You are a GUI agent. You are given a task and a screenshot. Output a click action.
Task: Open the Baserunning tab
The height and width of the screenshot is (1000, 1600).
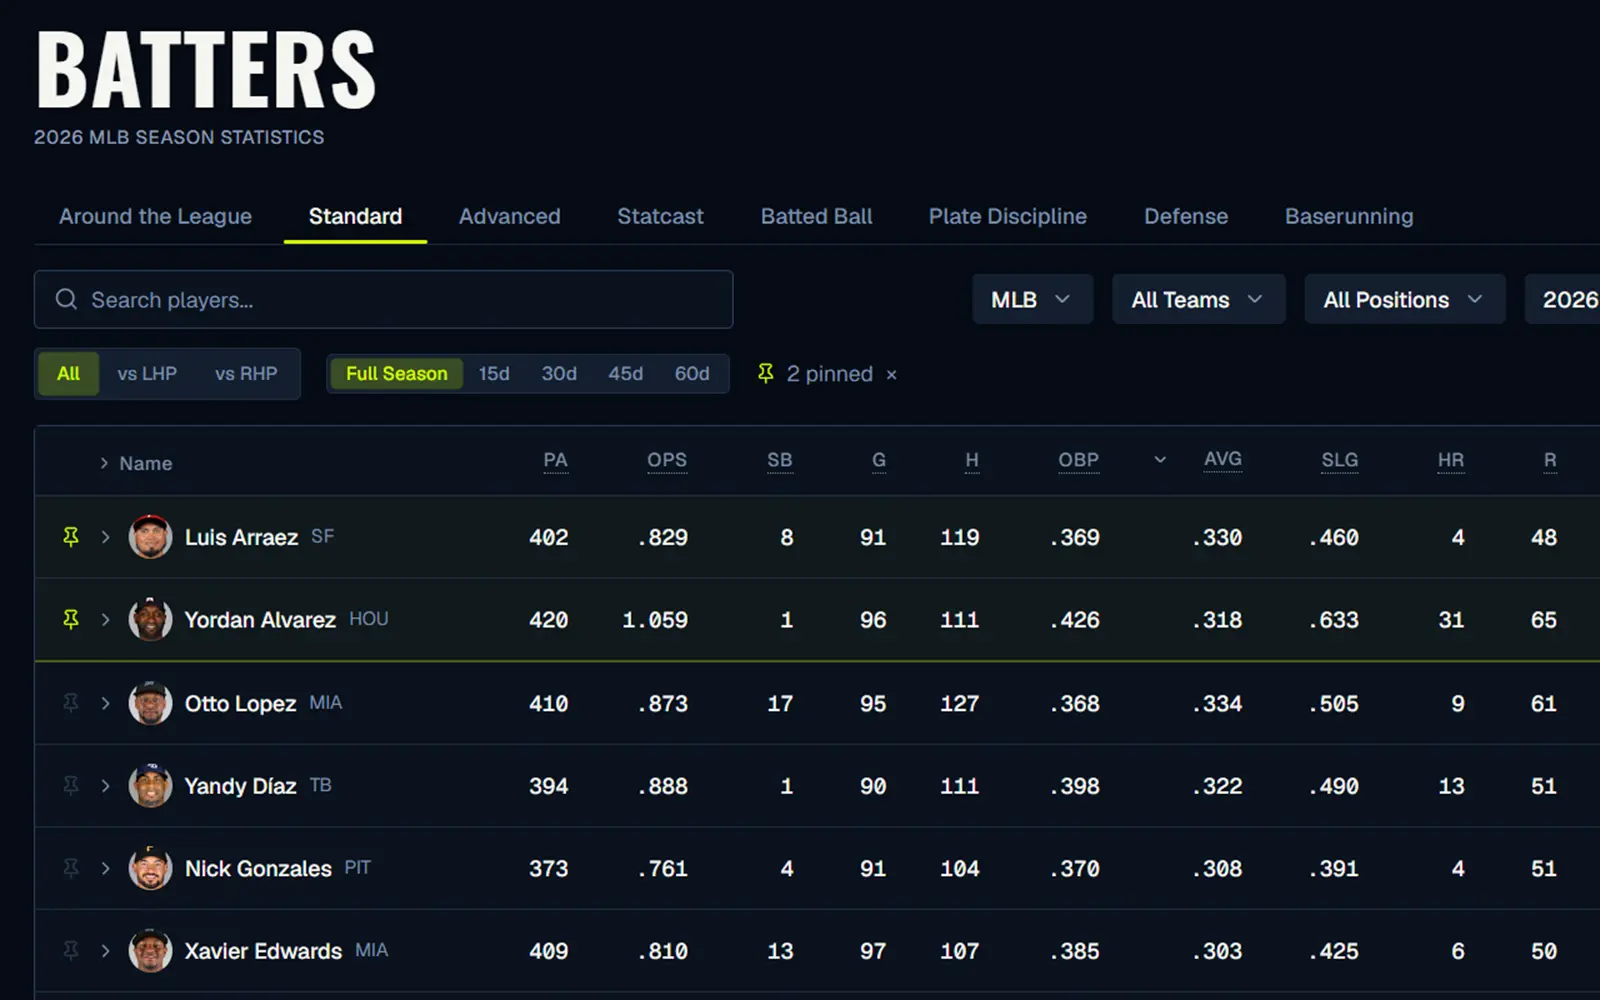[x=1349, y=216]
